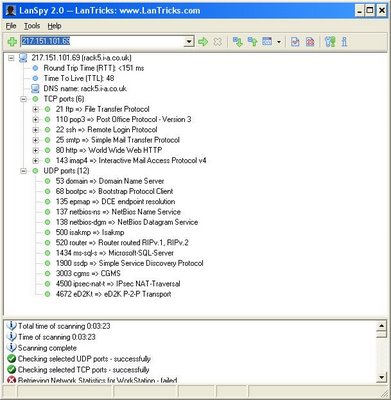Click the red report document icon
The height and width of the screenshot is (400, 391).
point(310,42)
